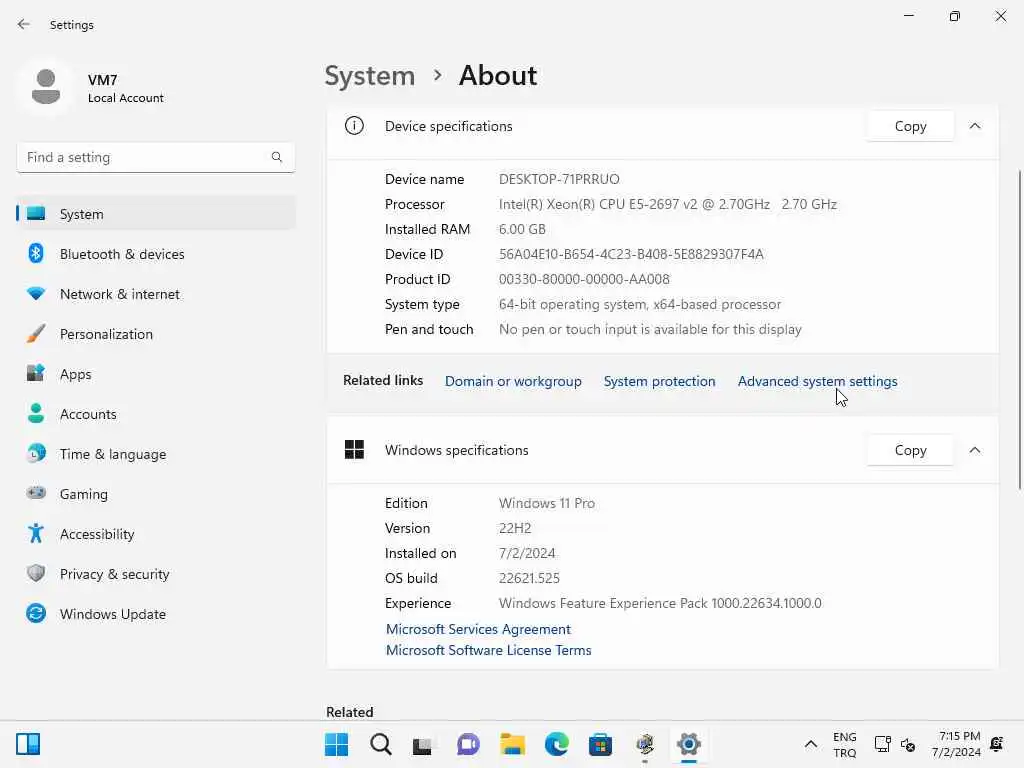The height and width of the screenshot is (768, 1024).
Task: Open taskbar Search magnifier
Action: (x=381, y=744)
